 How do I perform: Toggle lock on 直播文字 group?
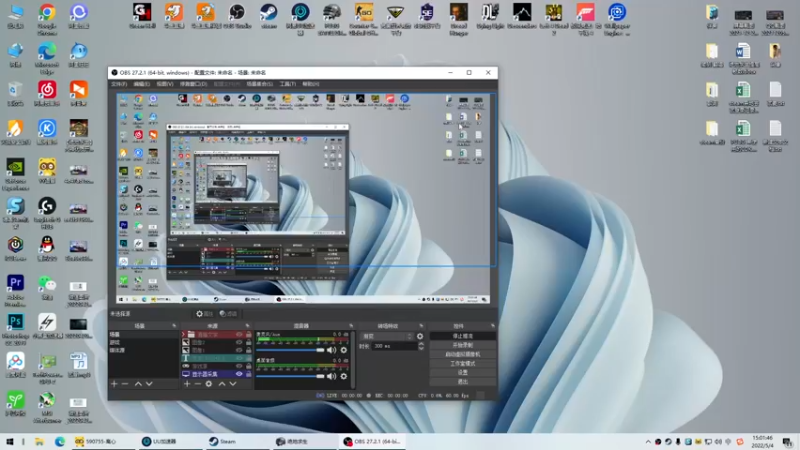pos(248,335)
